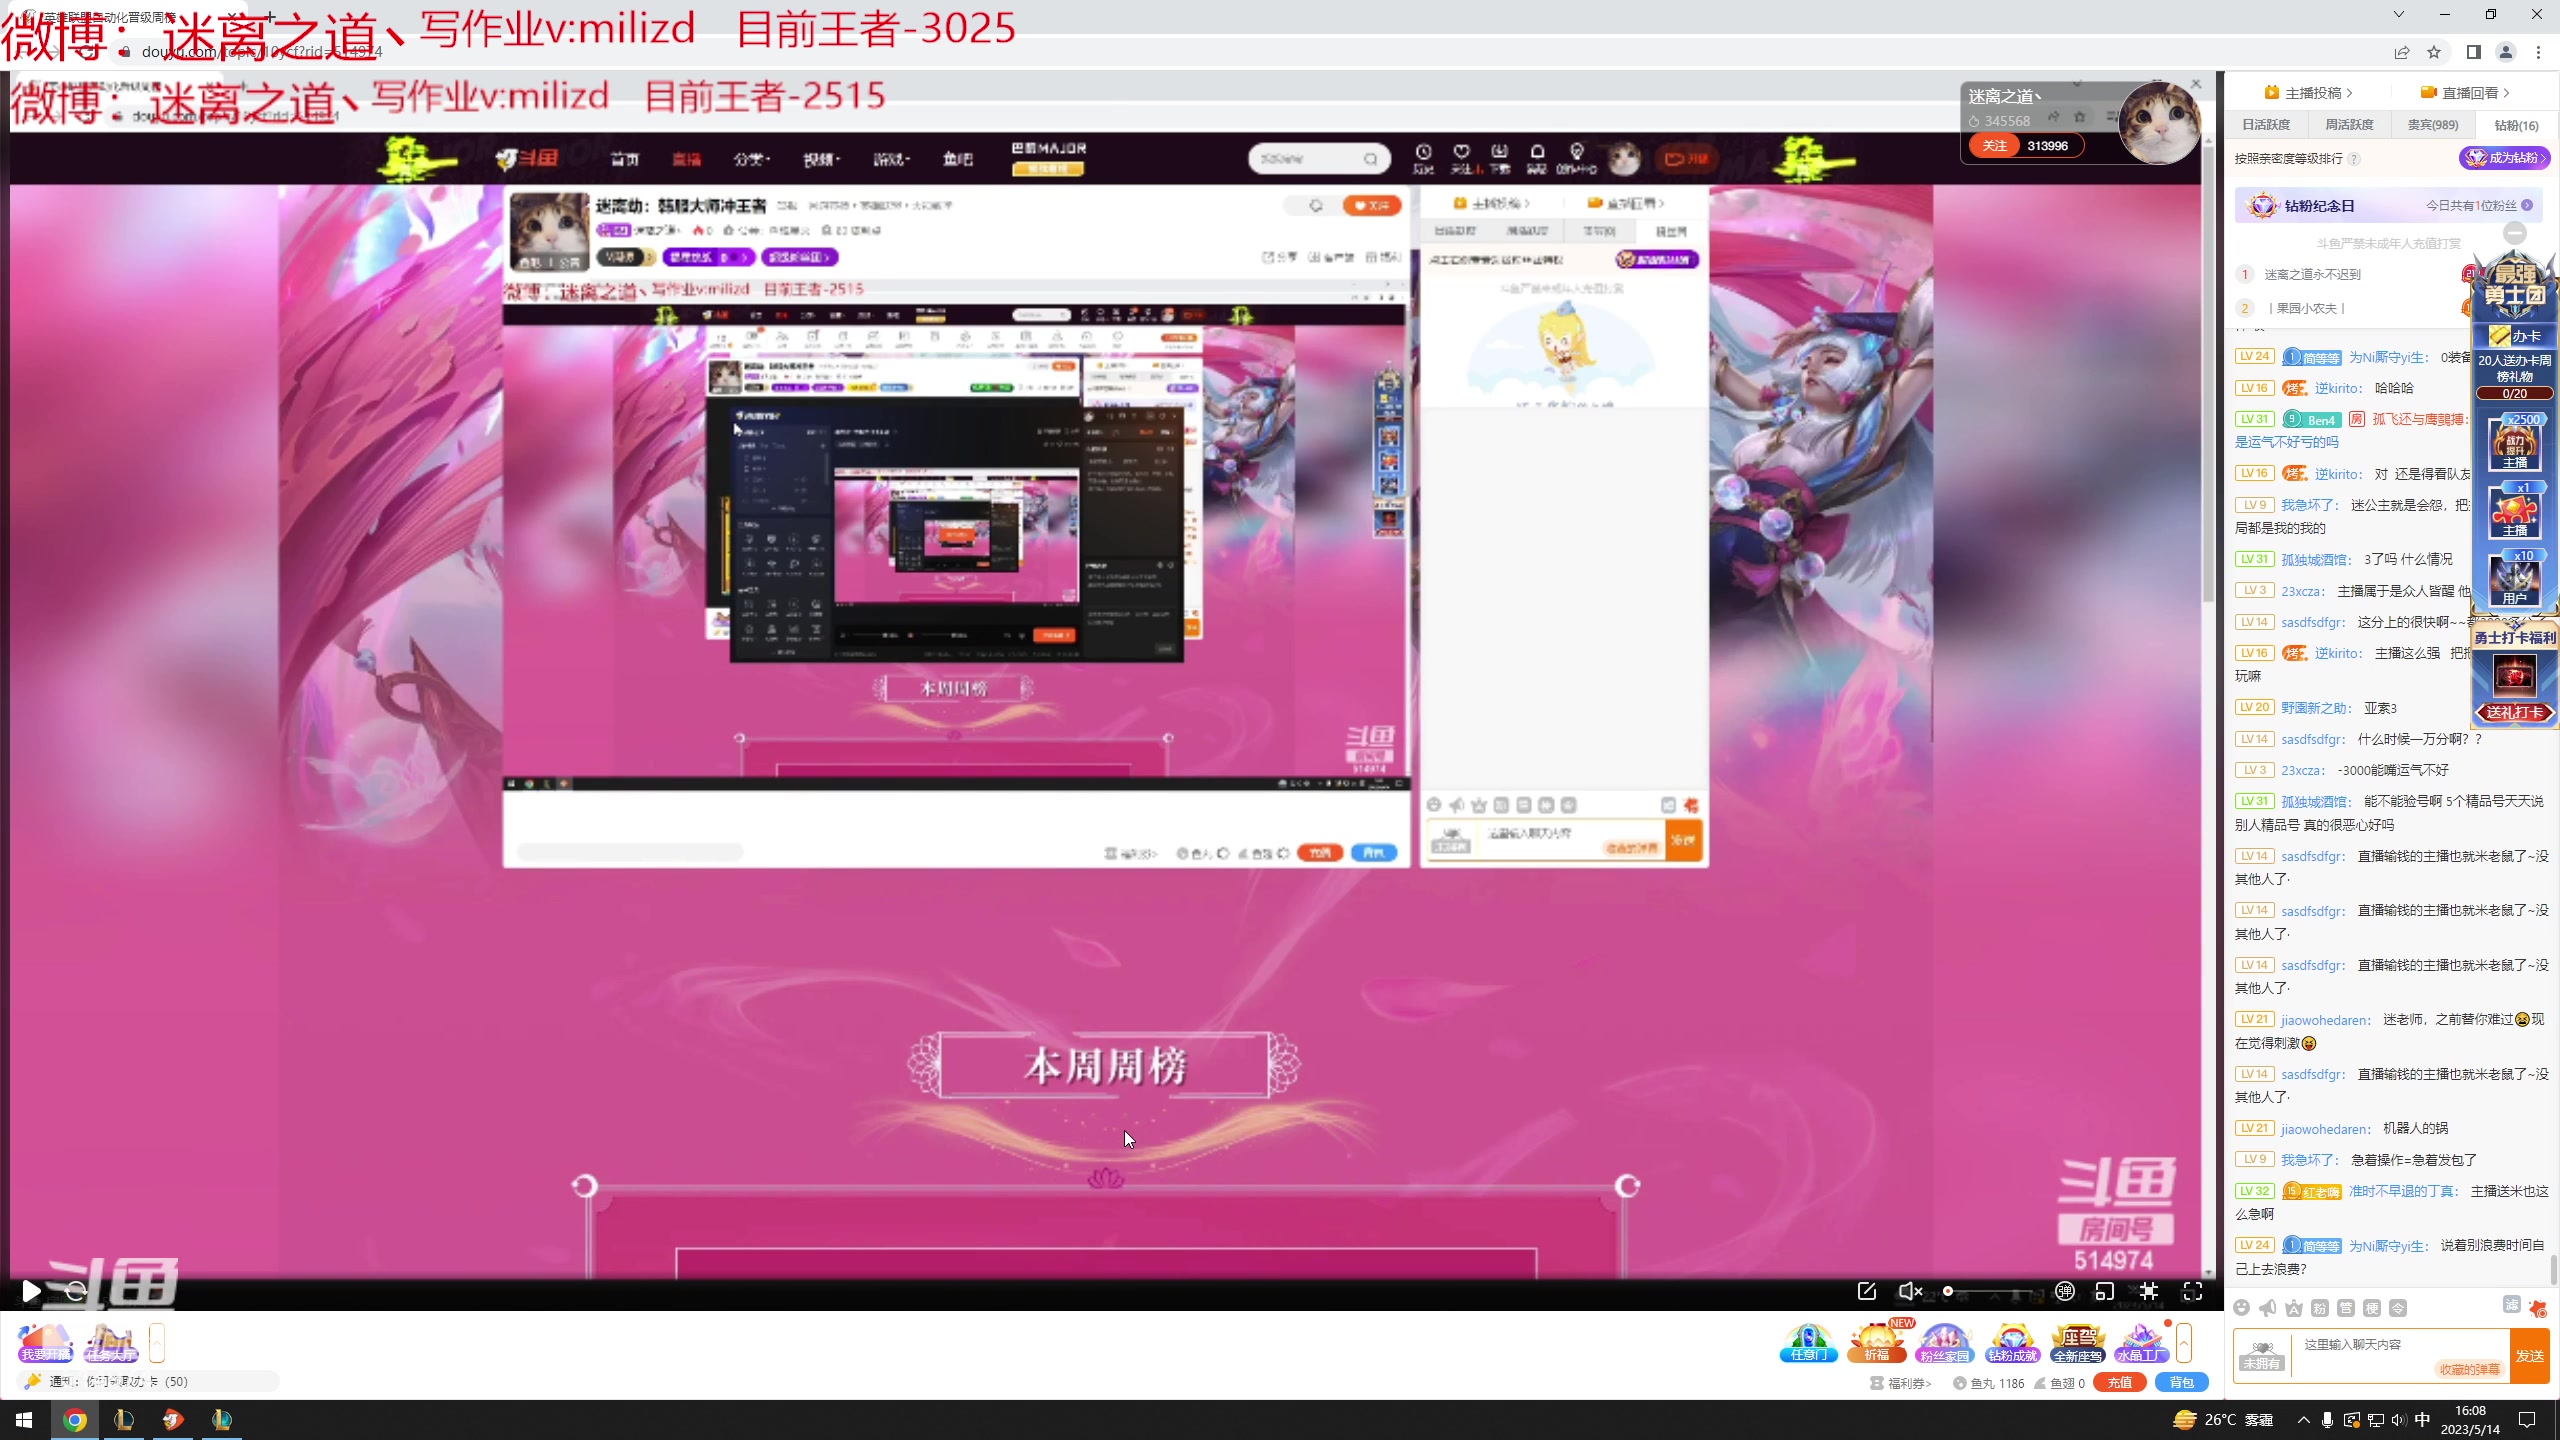Switch to 贵宾(989) tab
The width and height of the screenshot is (2560, 1440).
[x=2432, y=125]
